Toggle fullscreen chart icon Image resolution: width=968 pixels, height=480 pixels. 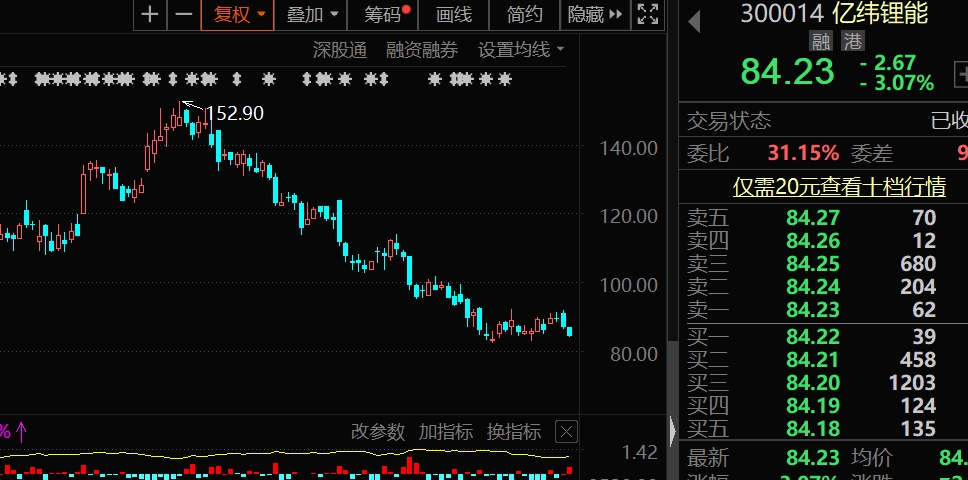click(648, 14)
